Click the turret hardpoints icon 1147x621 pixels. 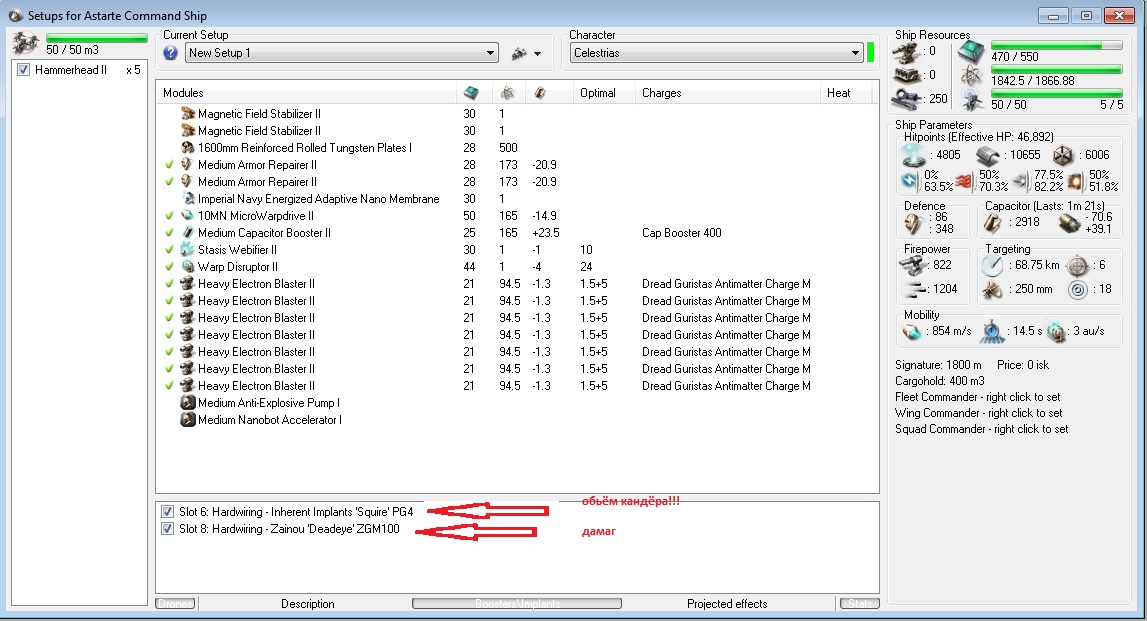click(906, 51)
